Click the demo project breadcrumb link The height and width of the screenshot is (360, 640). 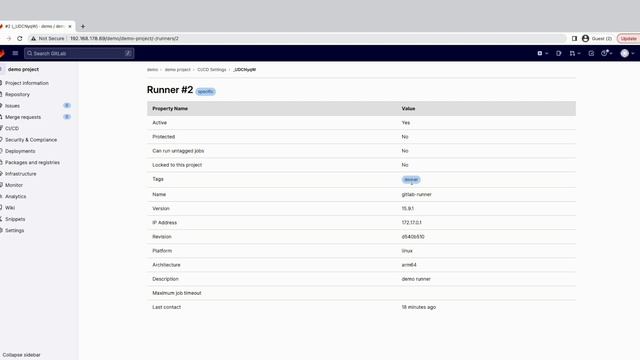coord(178,70)
